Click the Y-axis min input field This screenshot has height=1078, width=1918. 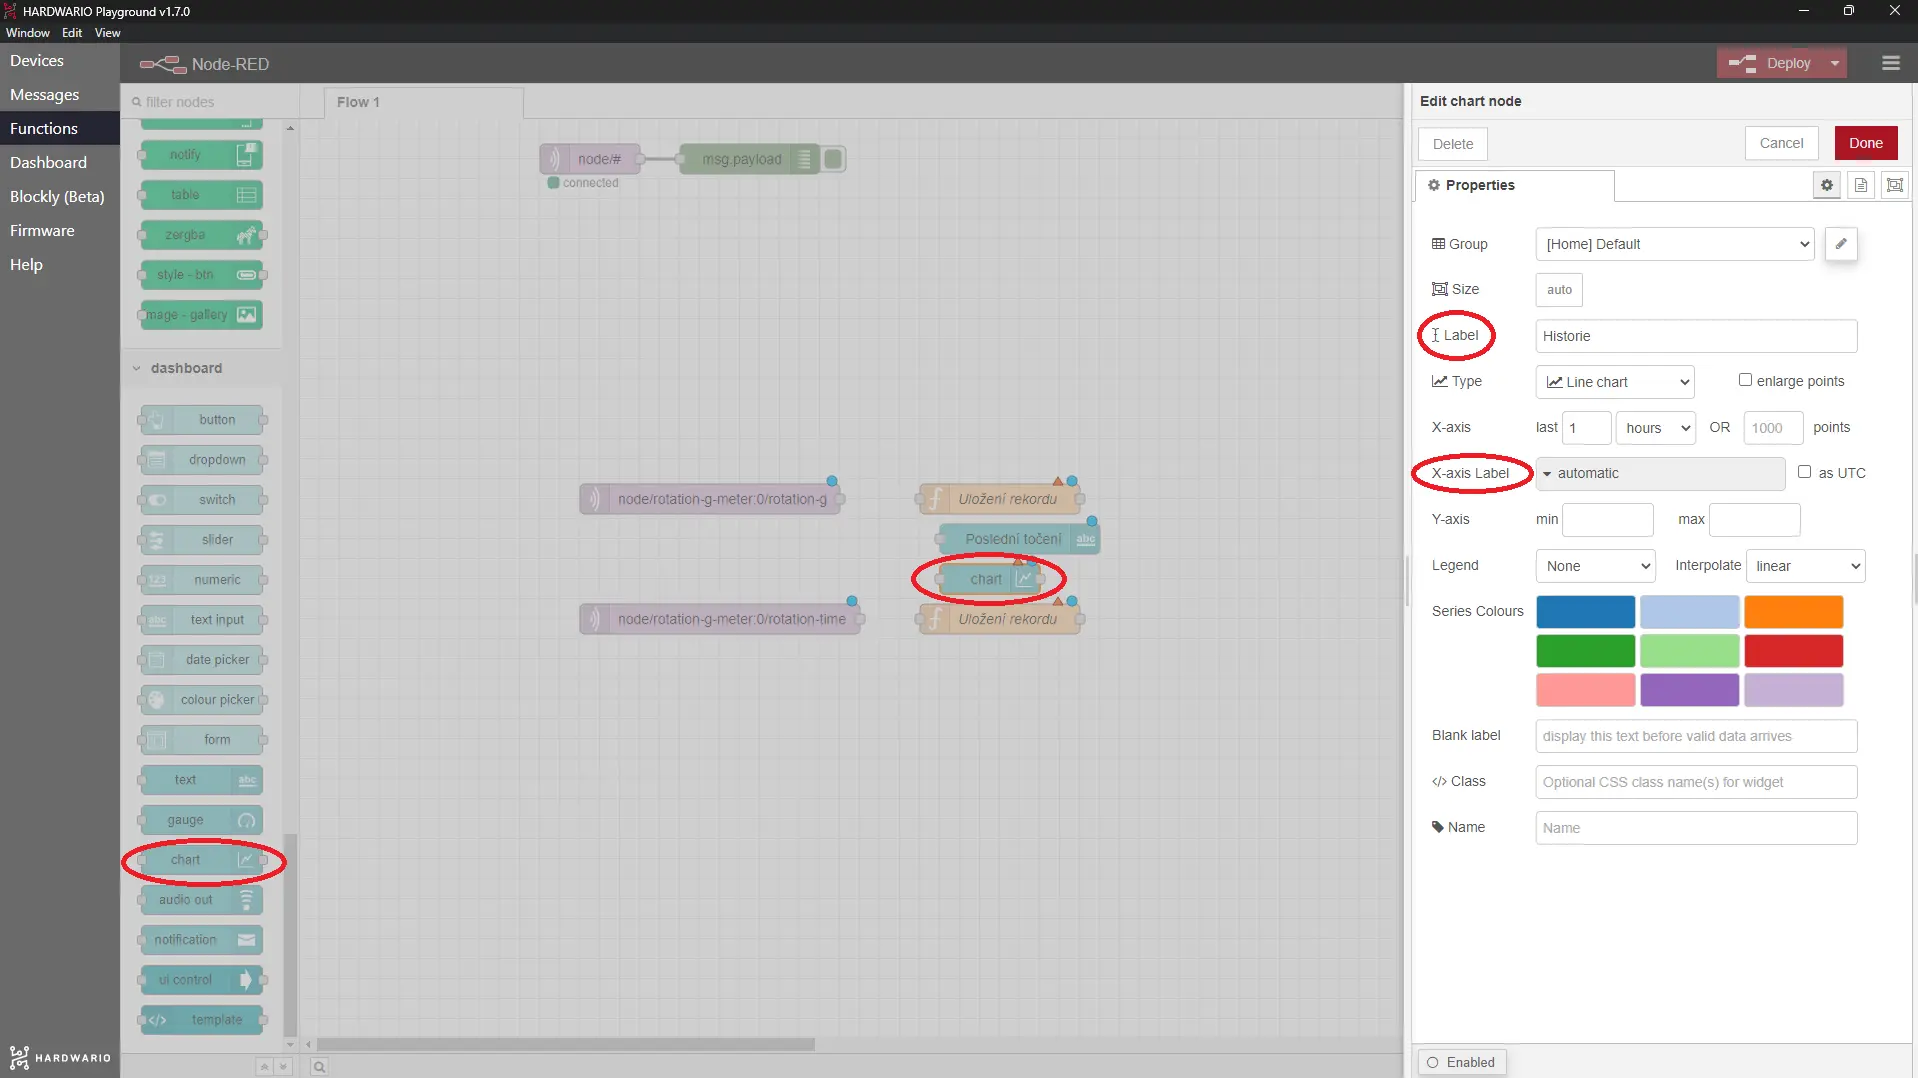coord(1608,520)
